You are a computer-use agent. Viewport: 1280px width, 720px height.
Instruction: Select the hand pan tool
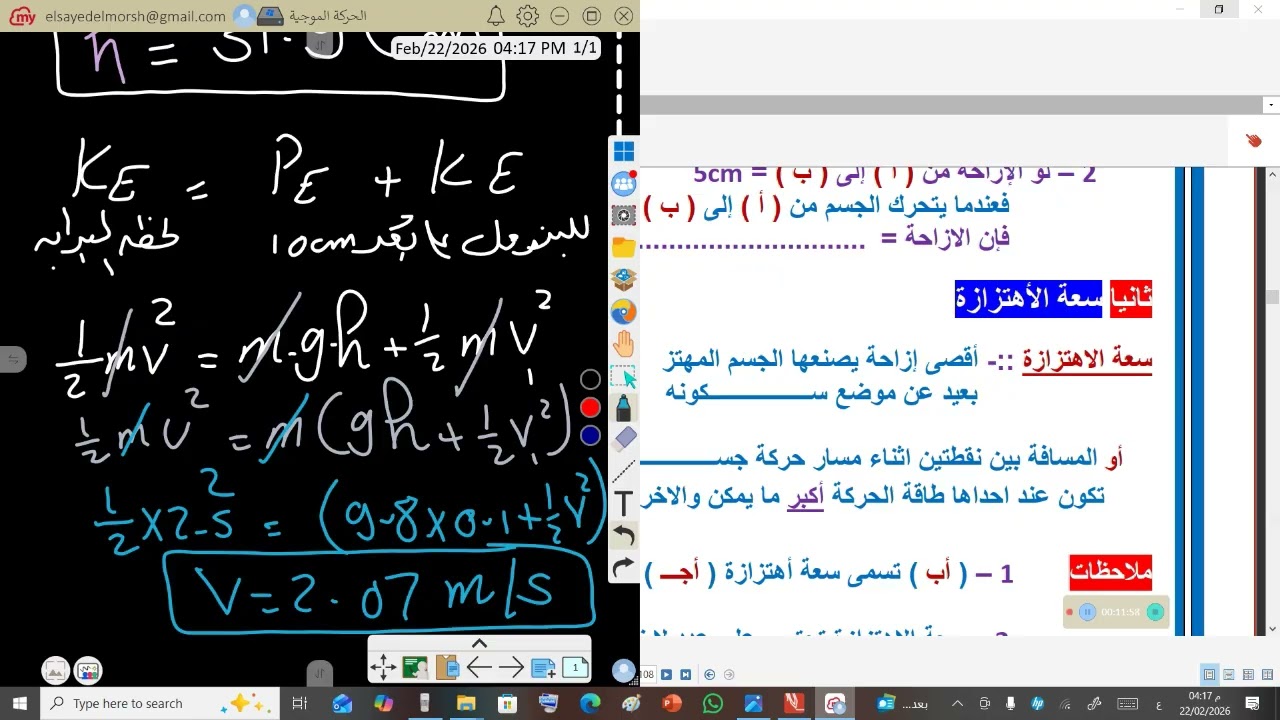[x=624, y=345]
